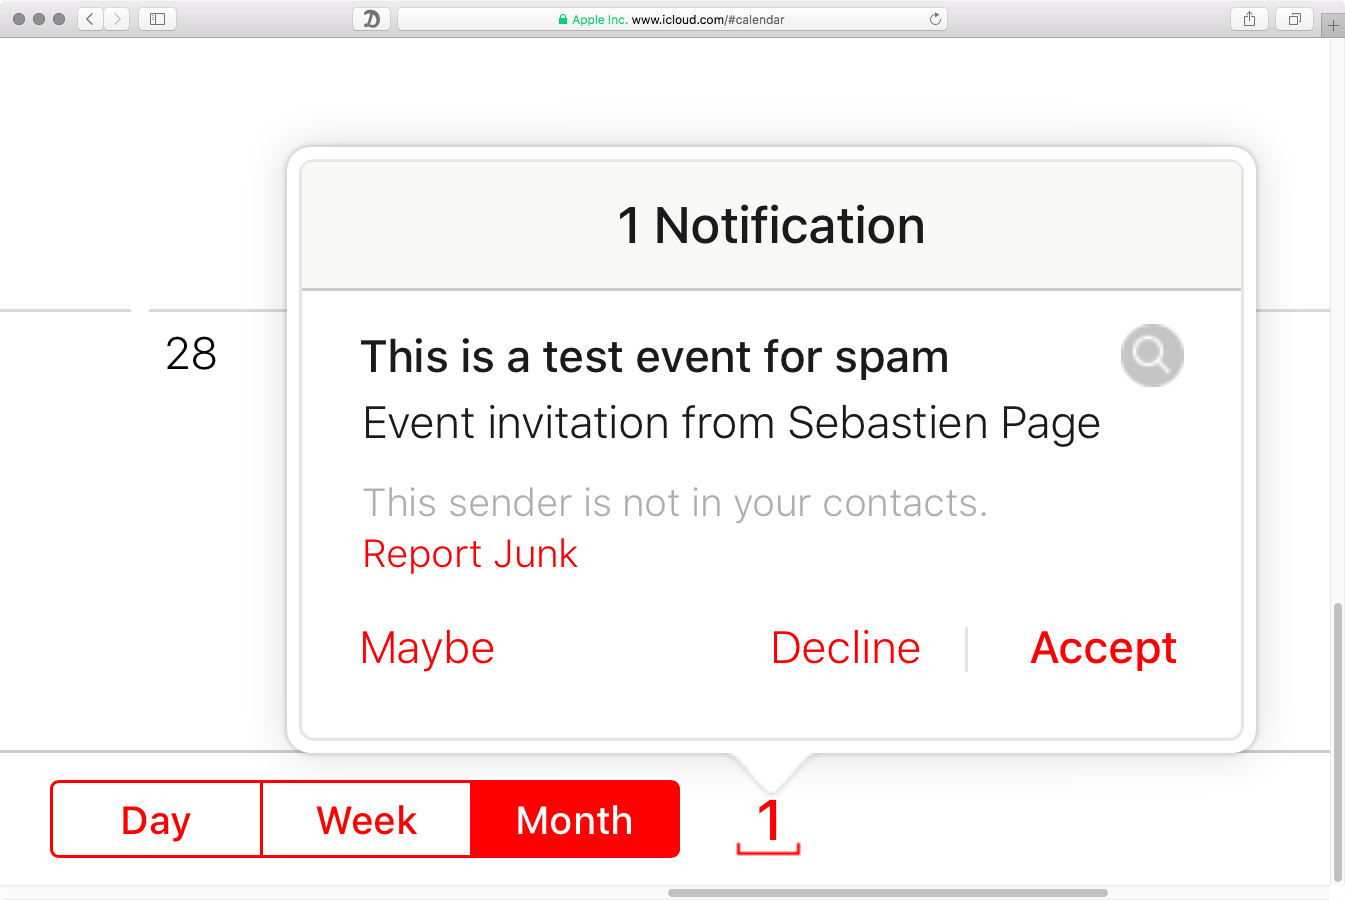Click the Report Junk link

click(470, 553)
